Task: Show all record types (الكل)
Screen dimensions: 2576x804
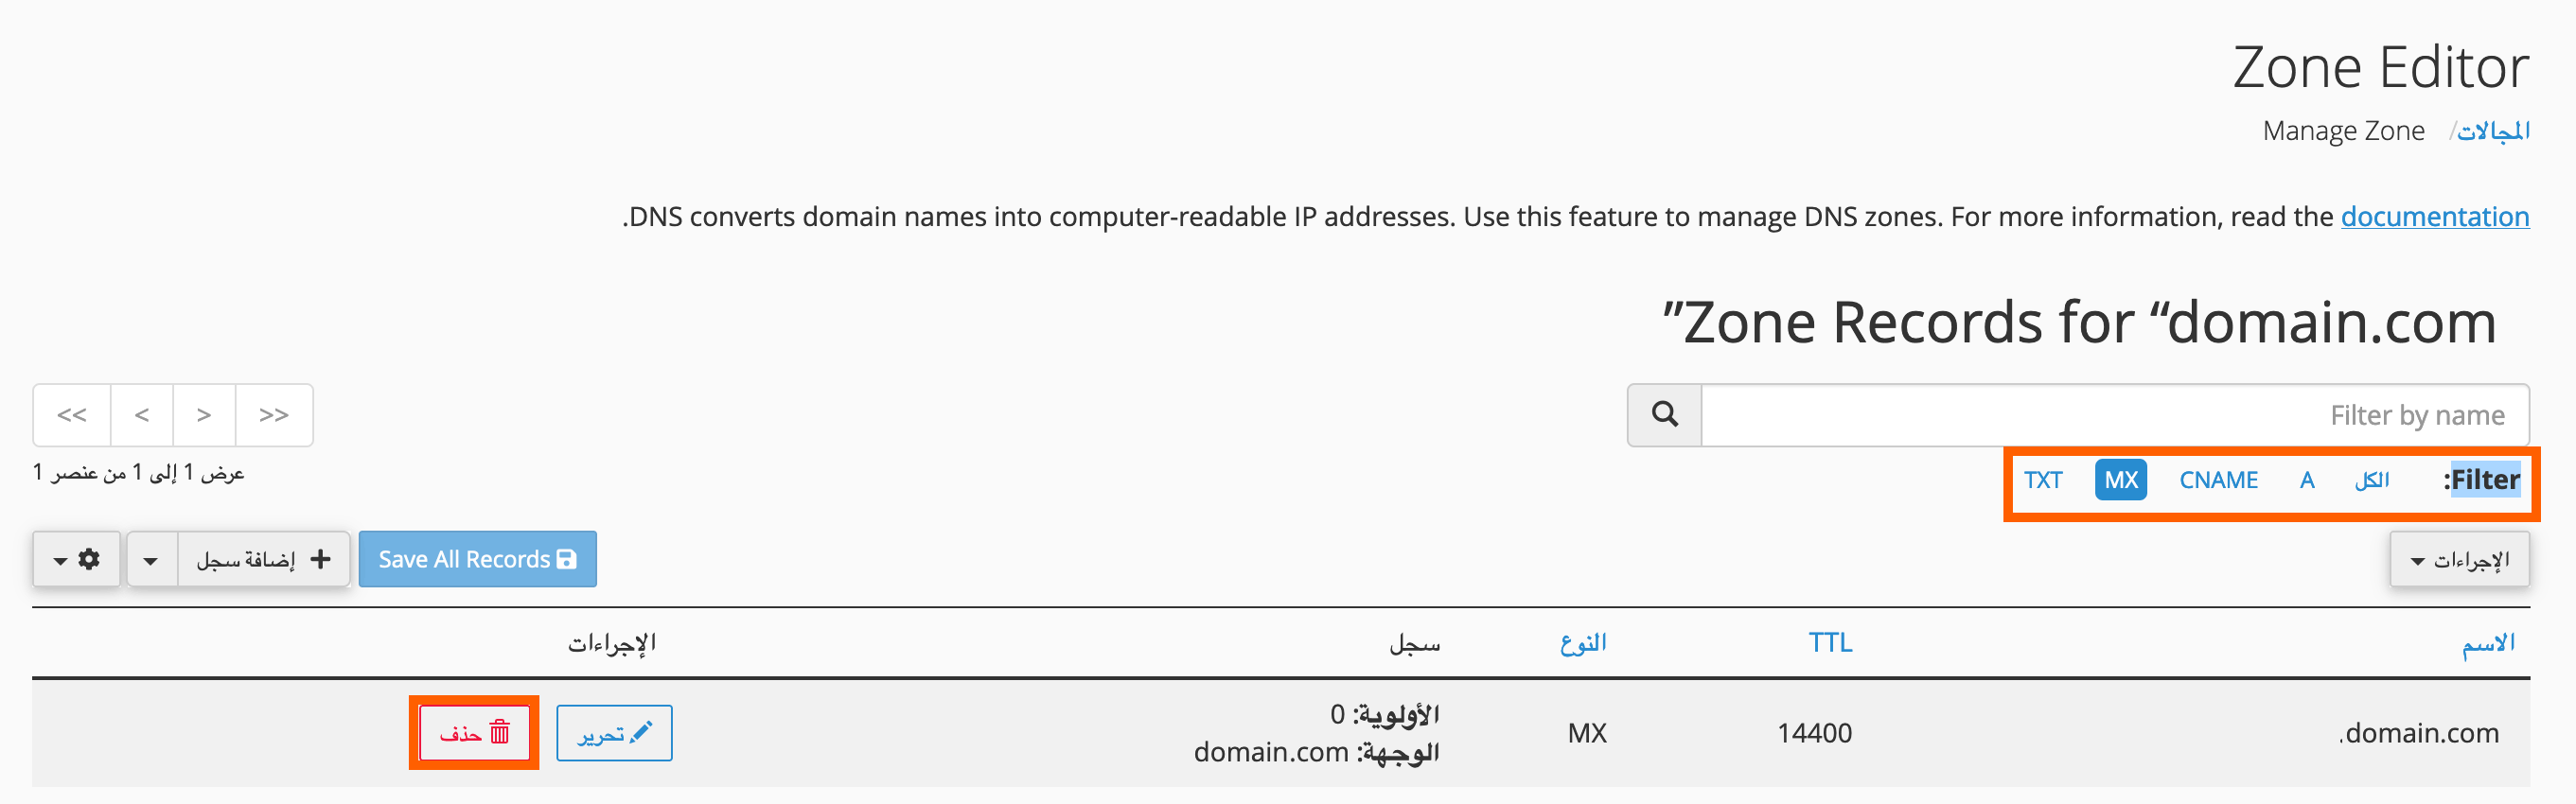Action: 2372,480
